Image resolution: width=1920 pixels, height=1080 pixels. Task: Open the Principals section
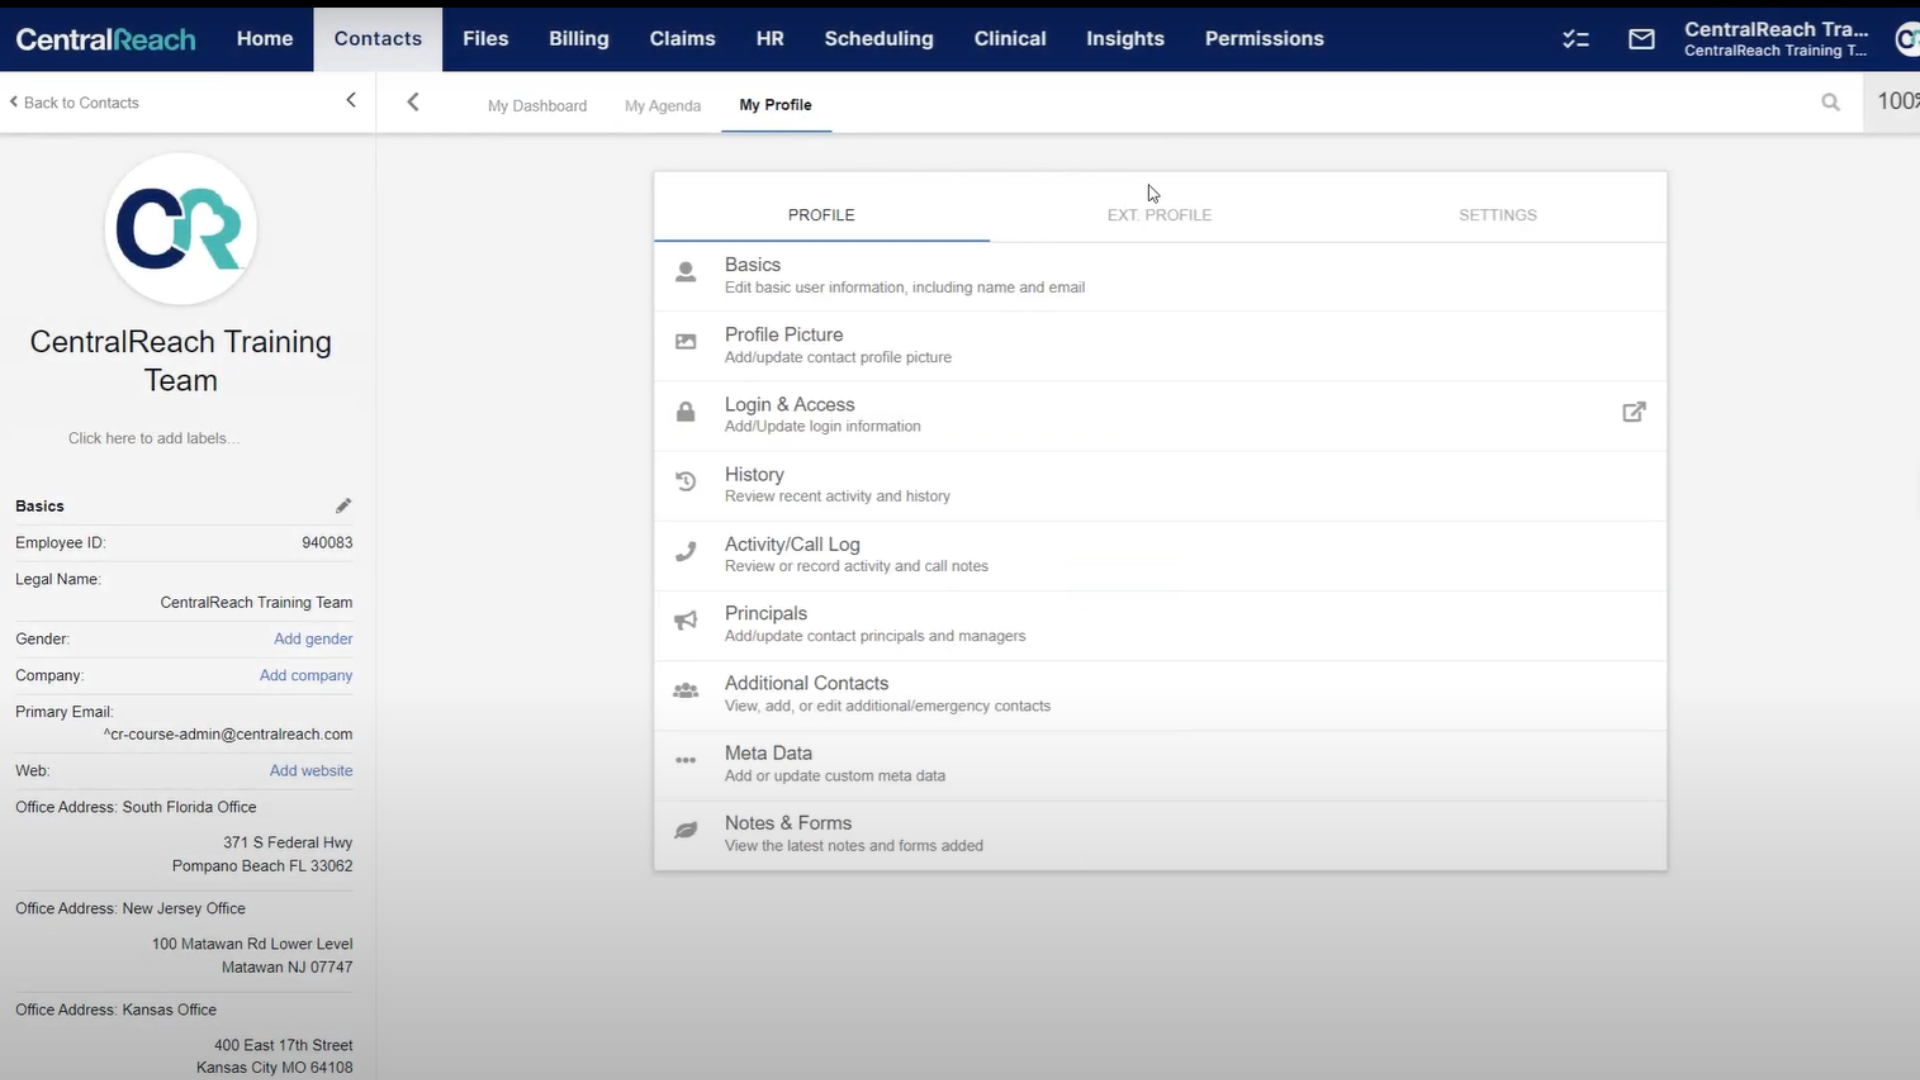click(x=1160, y=625)
